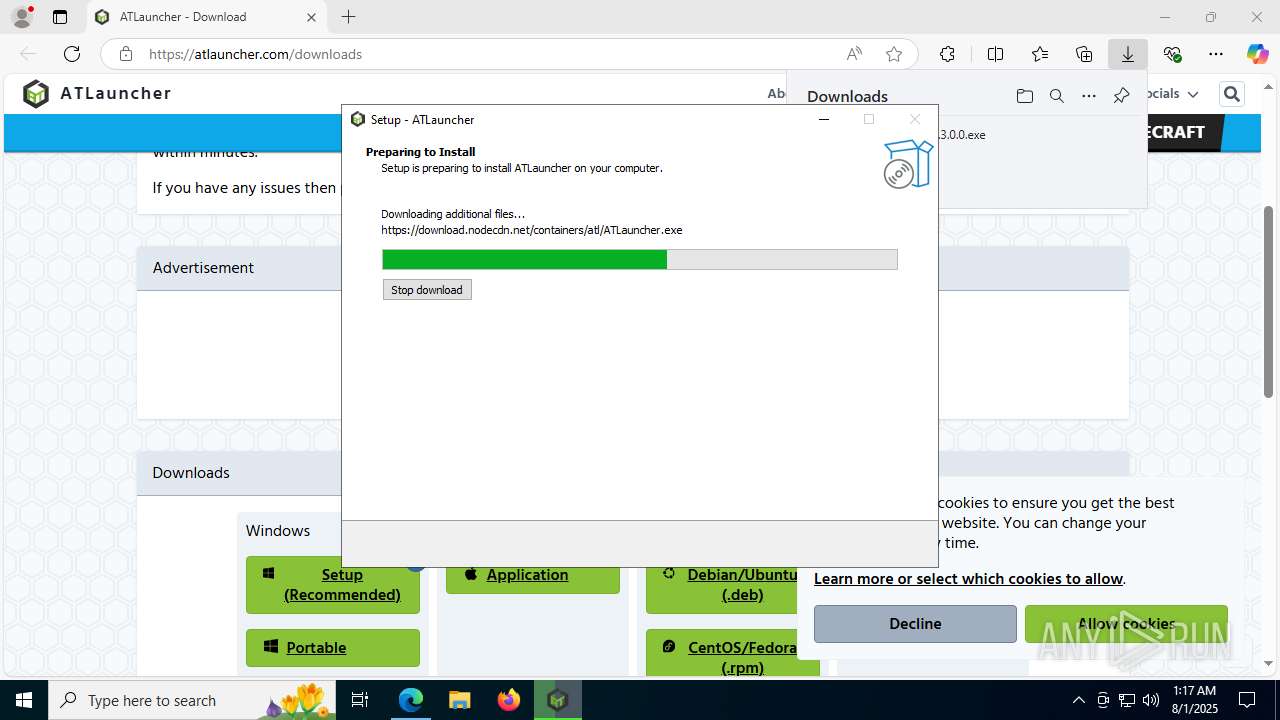The height and width of the screenshot is (720, 1280).
Task: Open File Explorer from the taskbar
Action: (x=459, y=700)
